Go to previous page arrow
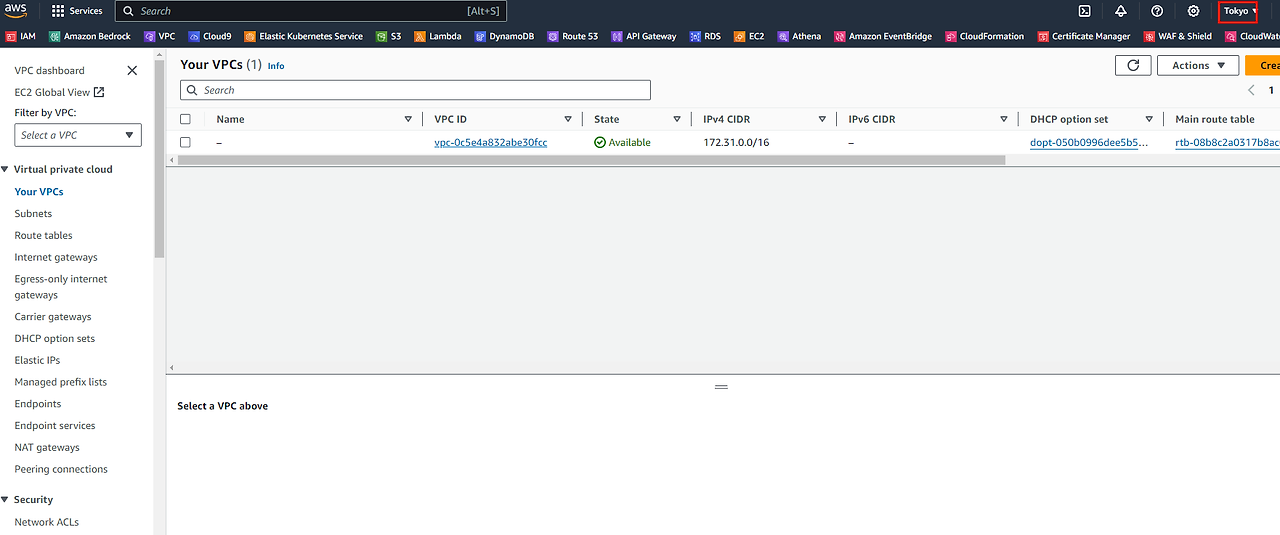The width and height of the screenshot is (1280, 535). tap(1251, 90)
